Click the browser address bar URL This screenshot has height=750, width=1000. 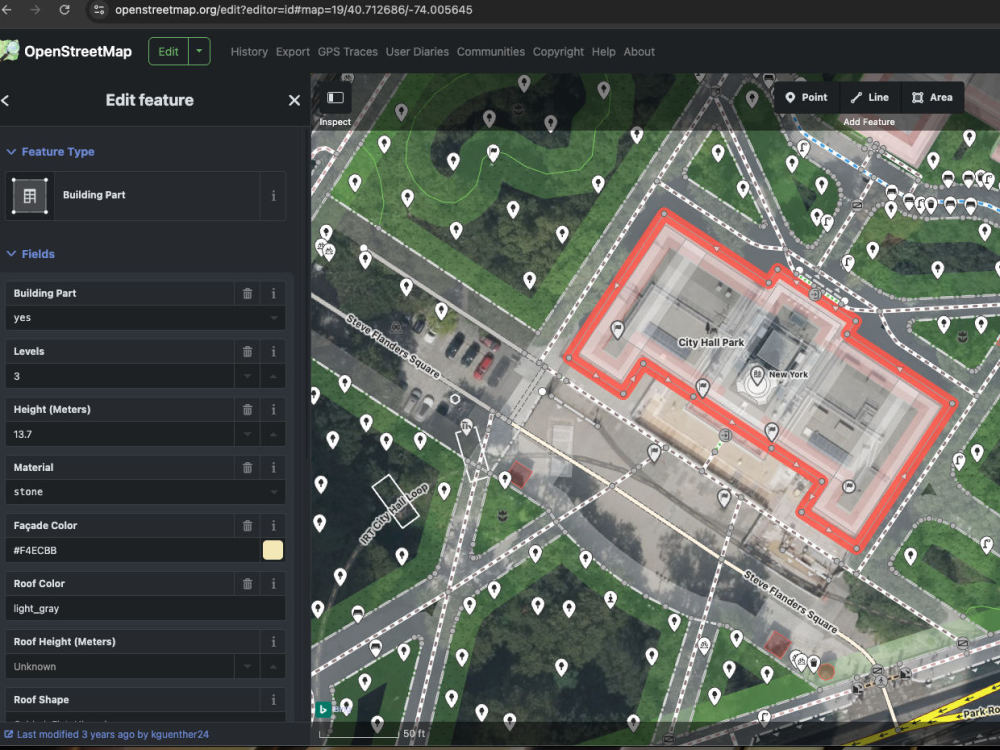294,10
